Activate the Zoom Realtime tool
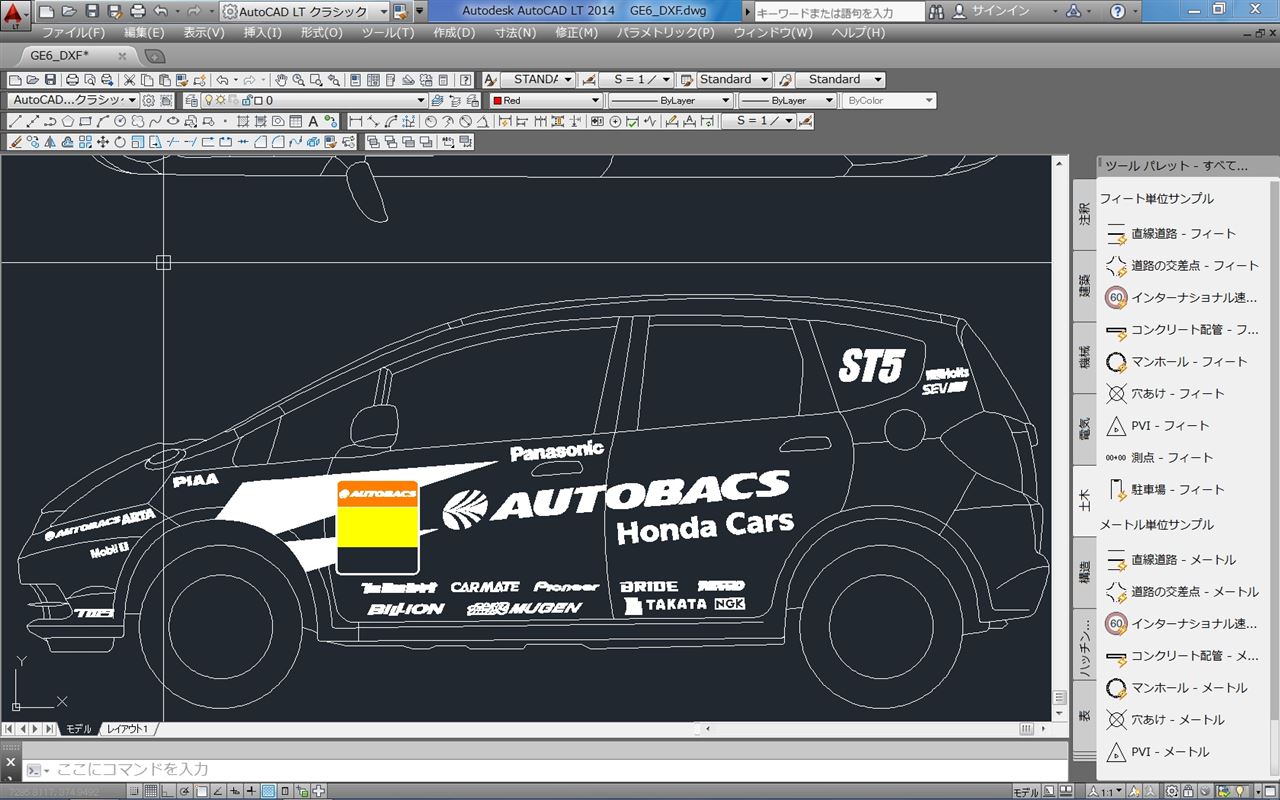 point(299,79)
